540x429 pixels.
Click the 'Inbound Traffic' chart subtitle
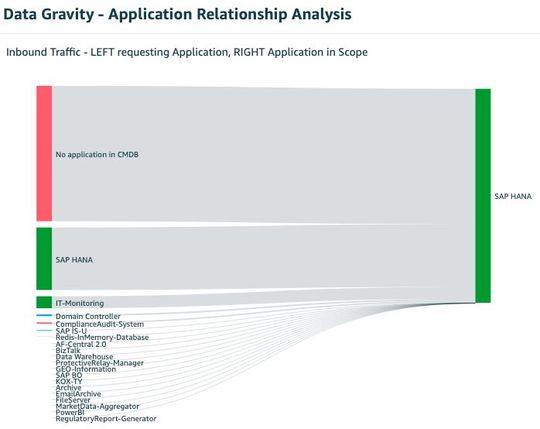click(187, 52)
